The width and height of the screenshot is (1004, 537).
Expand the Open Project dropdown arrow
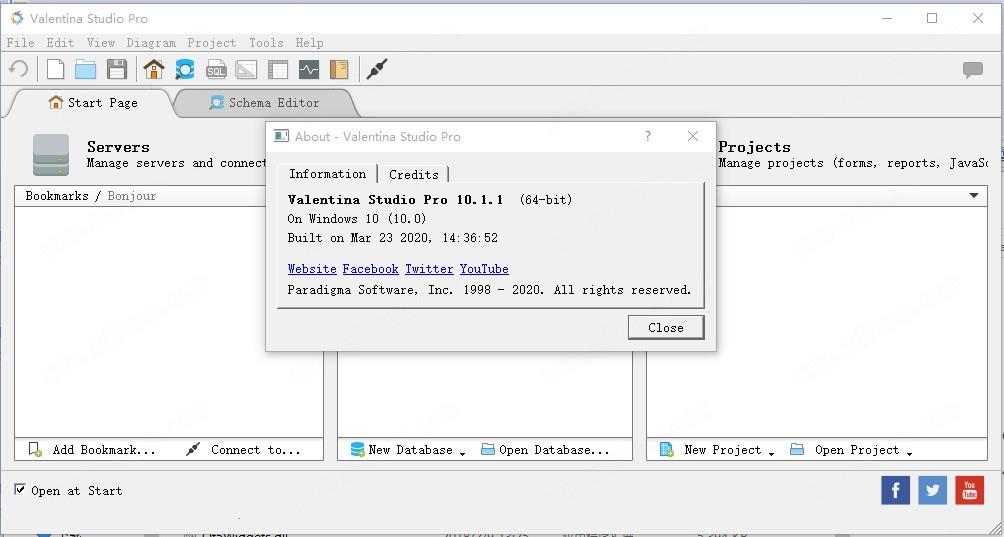point(909,453)
